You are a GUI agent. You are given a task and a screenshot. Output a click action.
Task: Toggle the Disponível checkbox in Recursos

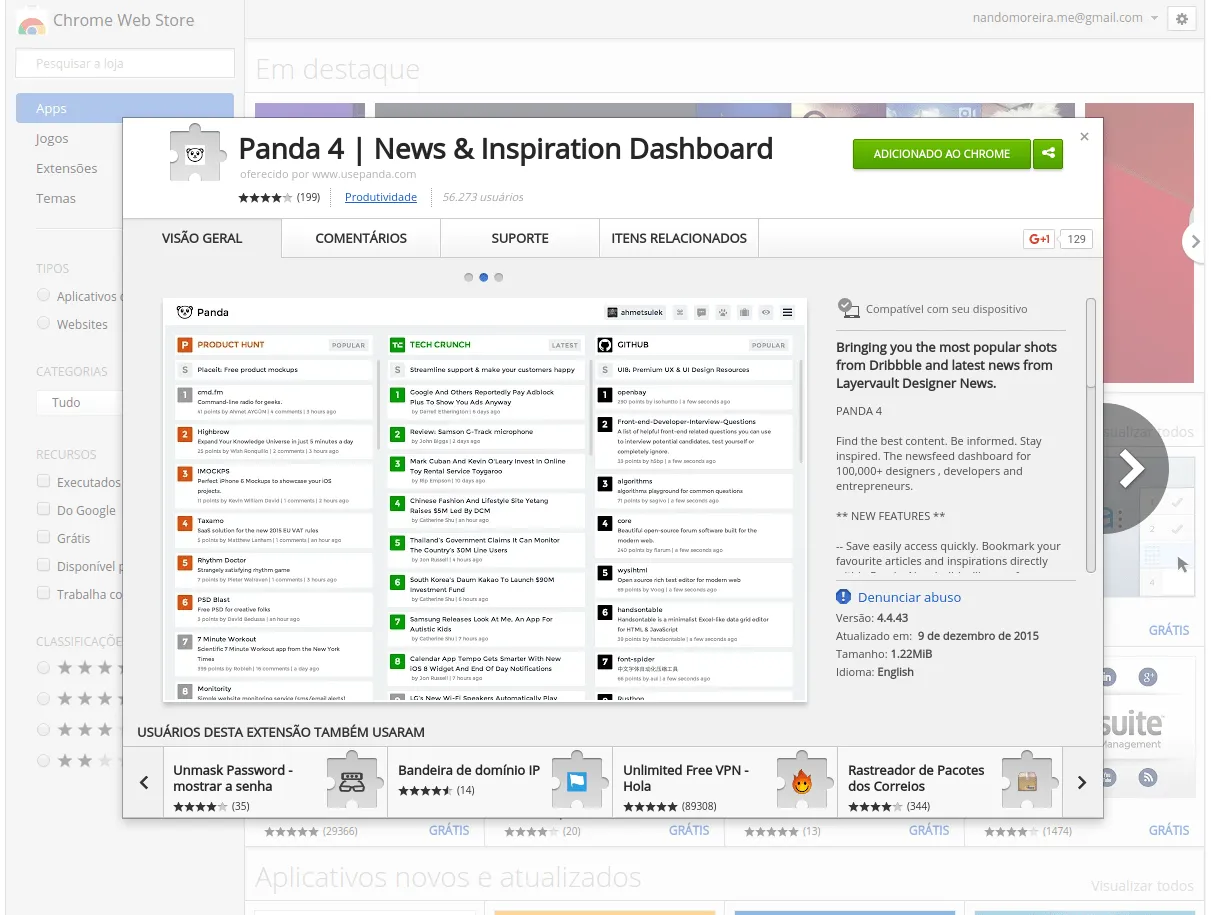pyautogui.click(x=43, y=565)
